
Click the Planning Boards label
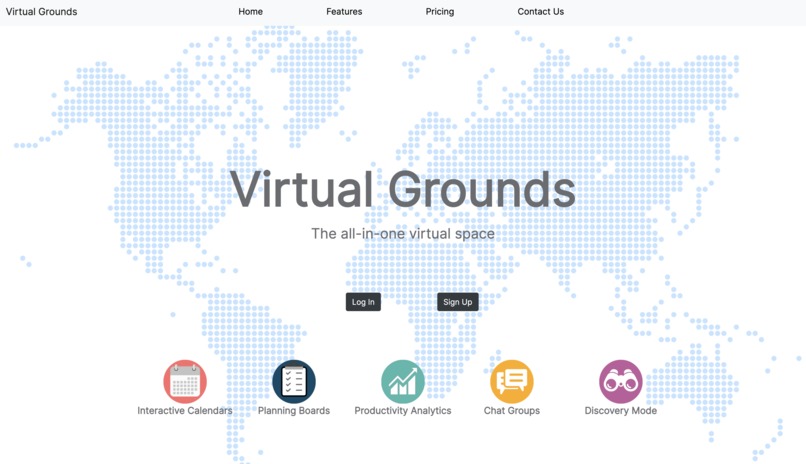click(294, 411)
